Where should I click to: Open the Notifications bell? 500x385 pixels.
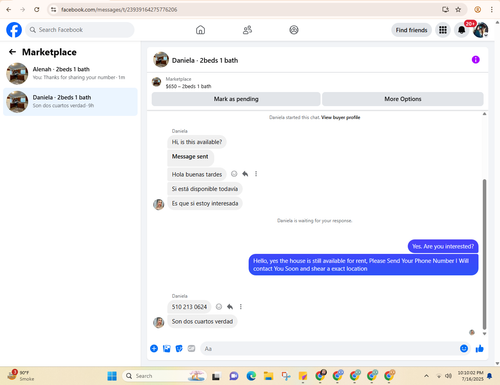click(462, 30)
